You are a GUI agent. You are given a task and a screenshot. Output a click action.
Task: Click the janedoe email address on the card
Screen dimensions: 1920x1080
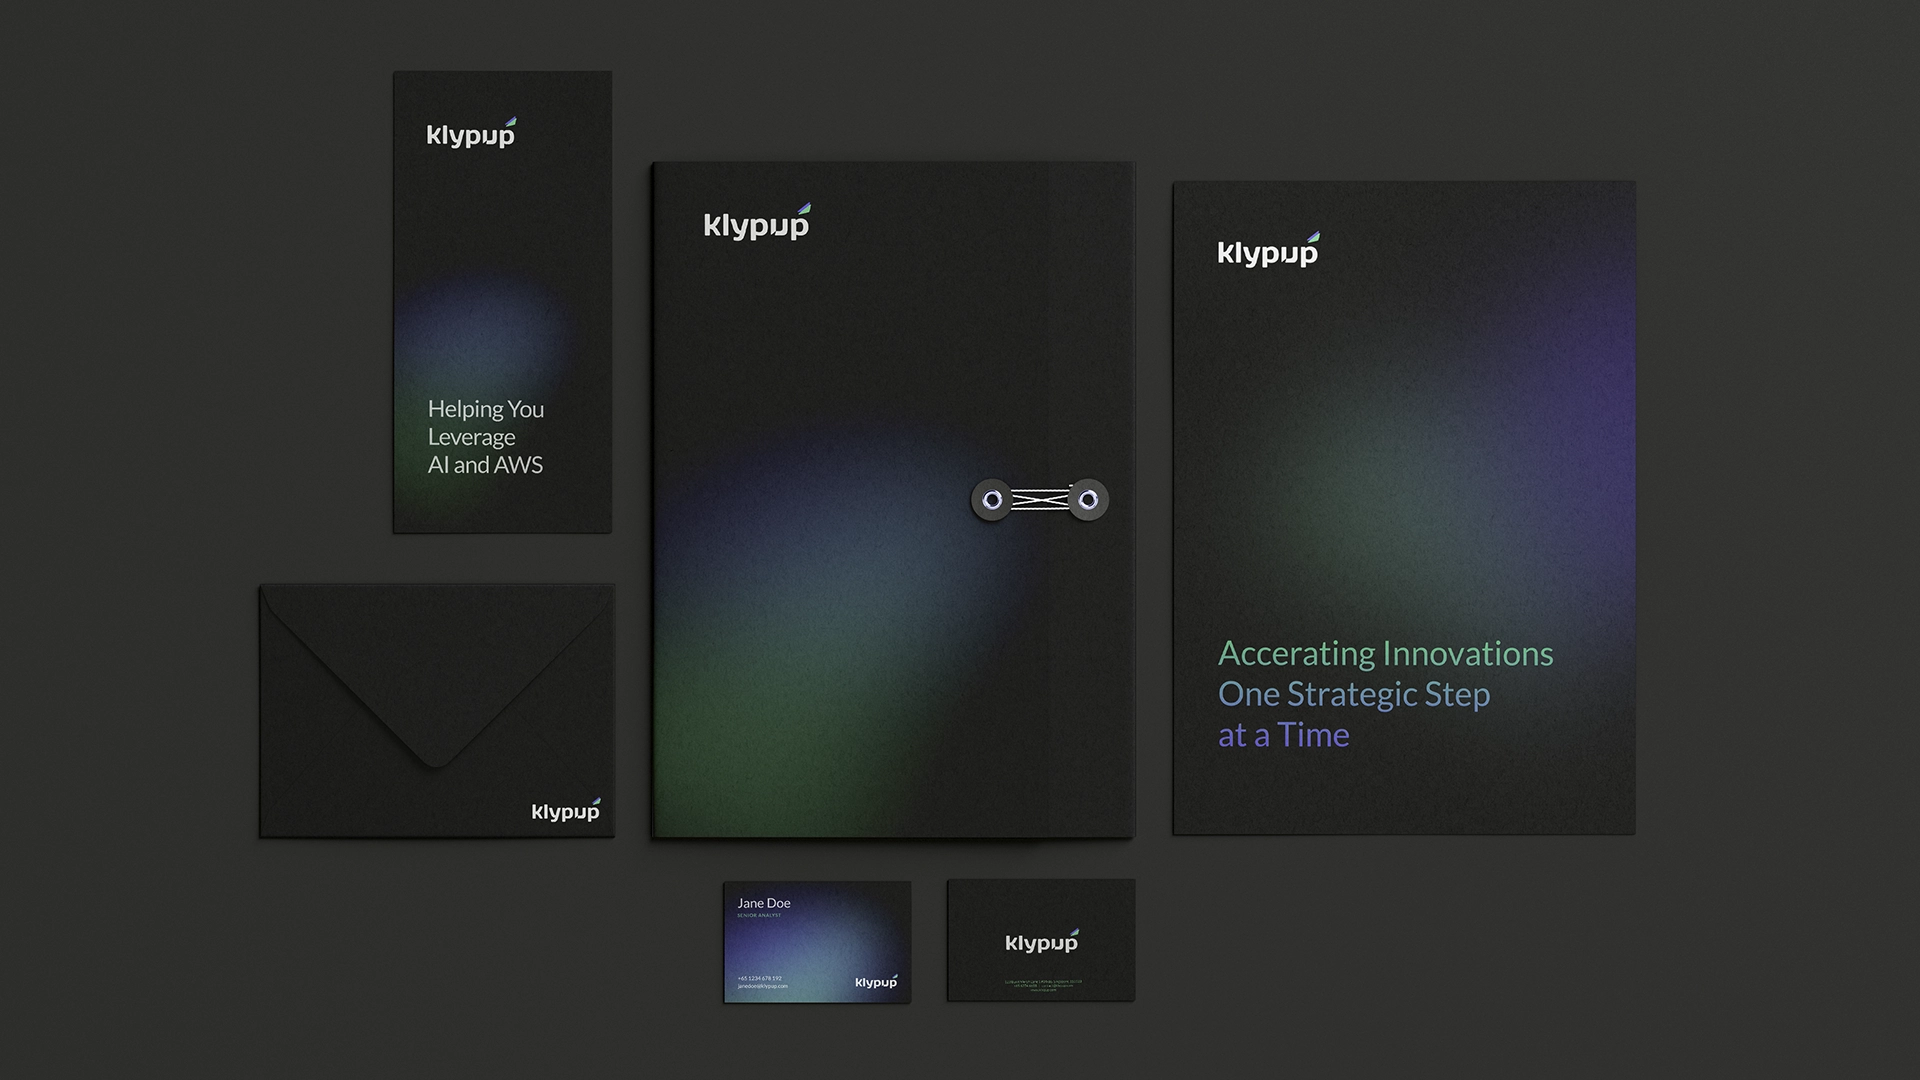(x=763, y=986)
